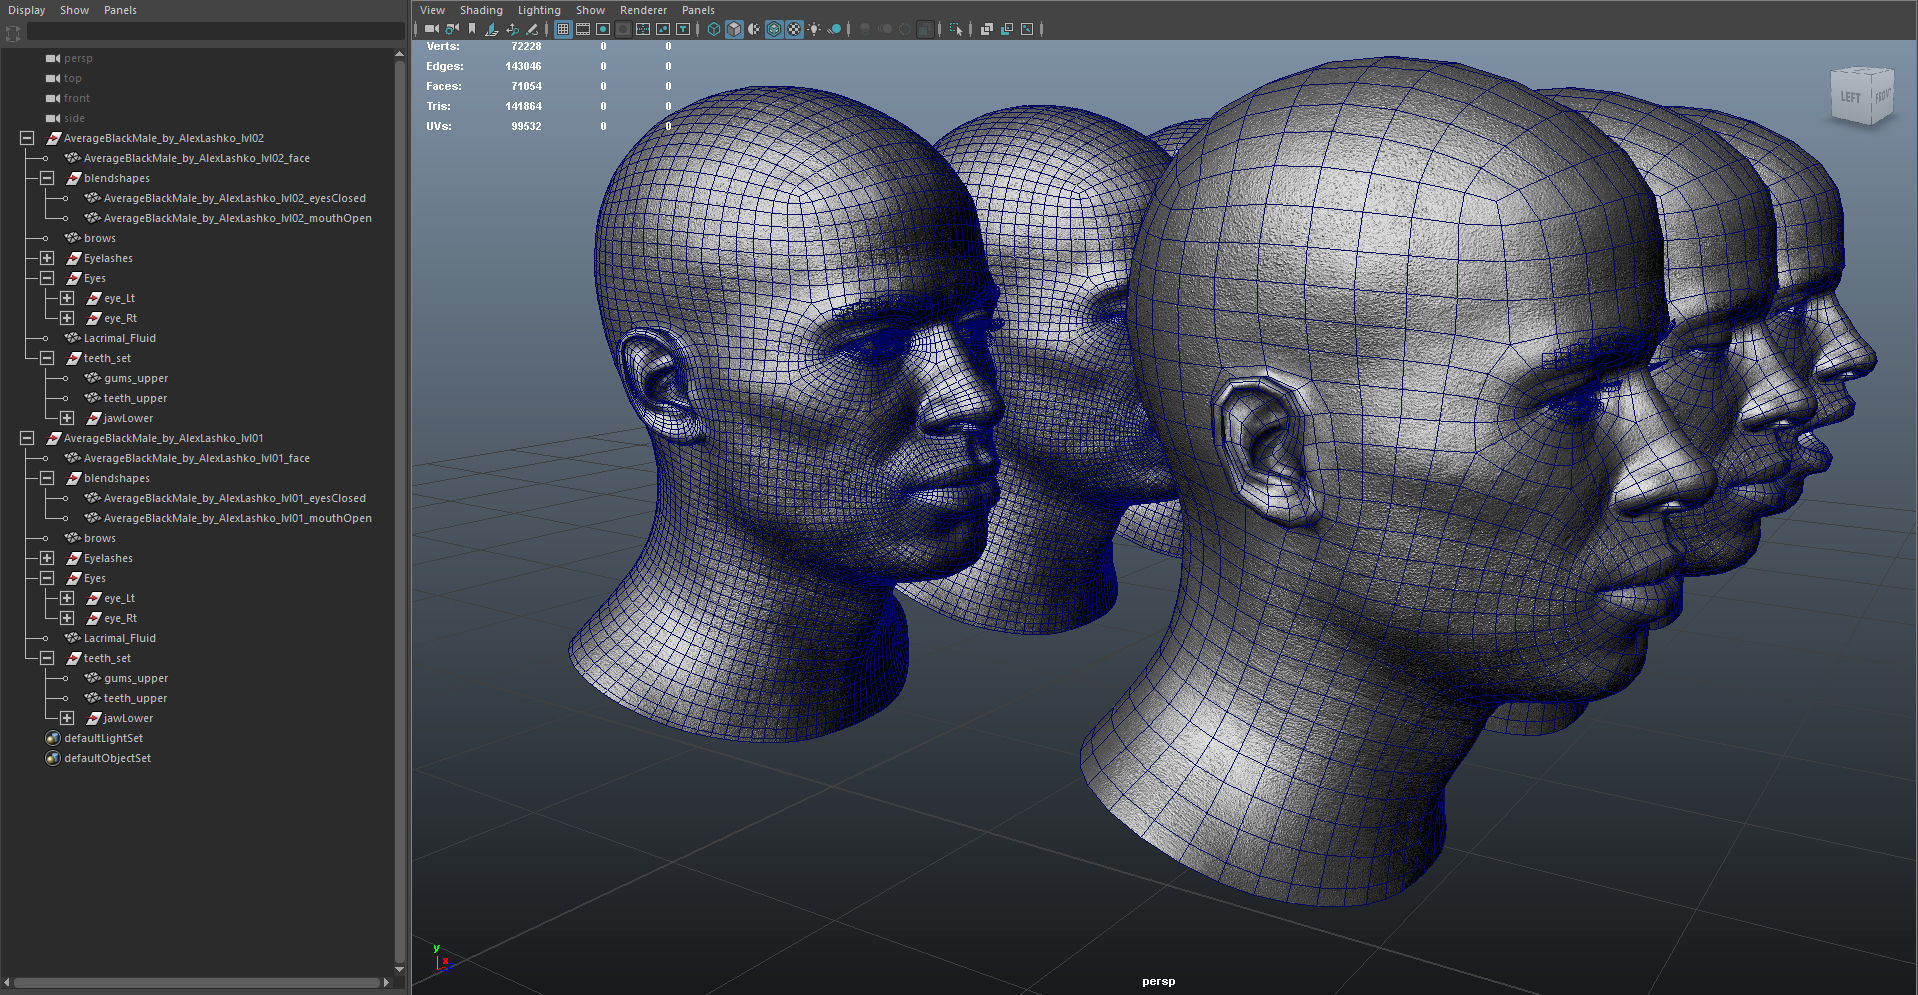Click the 2D Pan/Zoom icon
Image resolution: width=1918 pixels, height=995 pixels.
pyautogui.click(x=512, y=29)
